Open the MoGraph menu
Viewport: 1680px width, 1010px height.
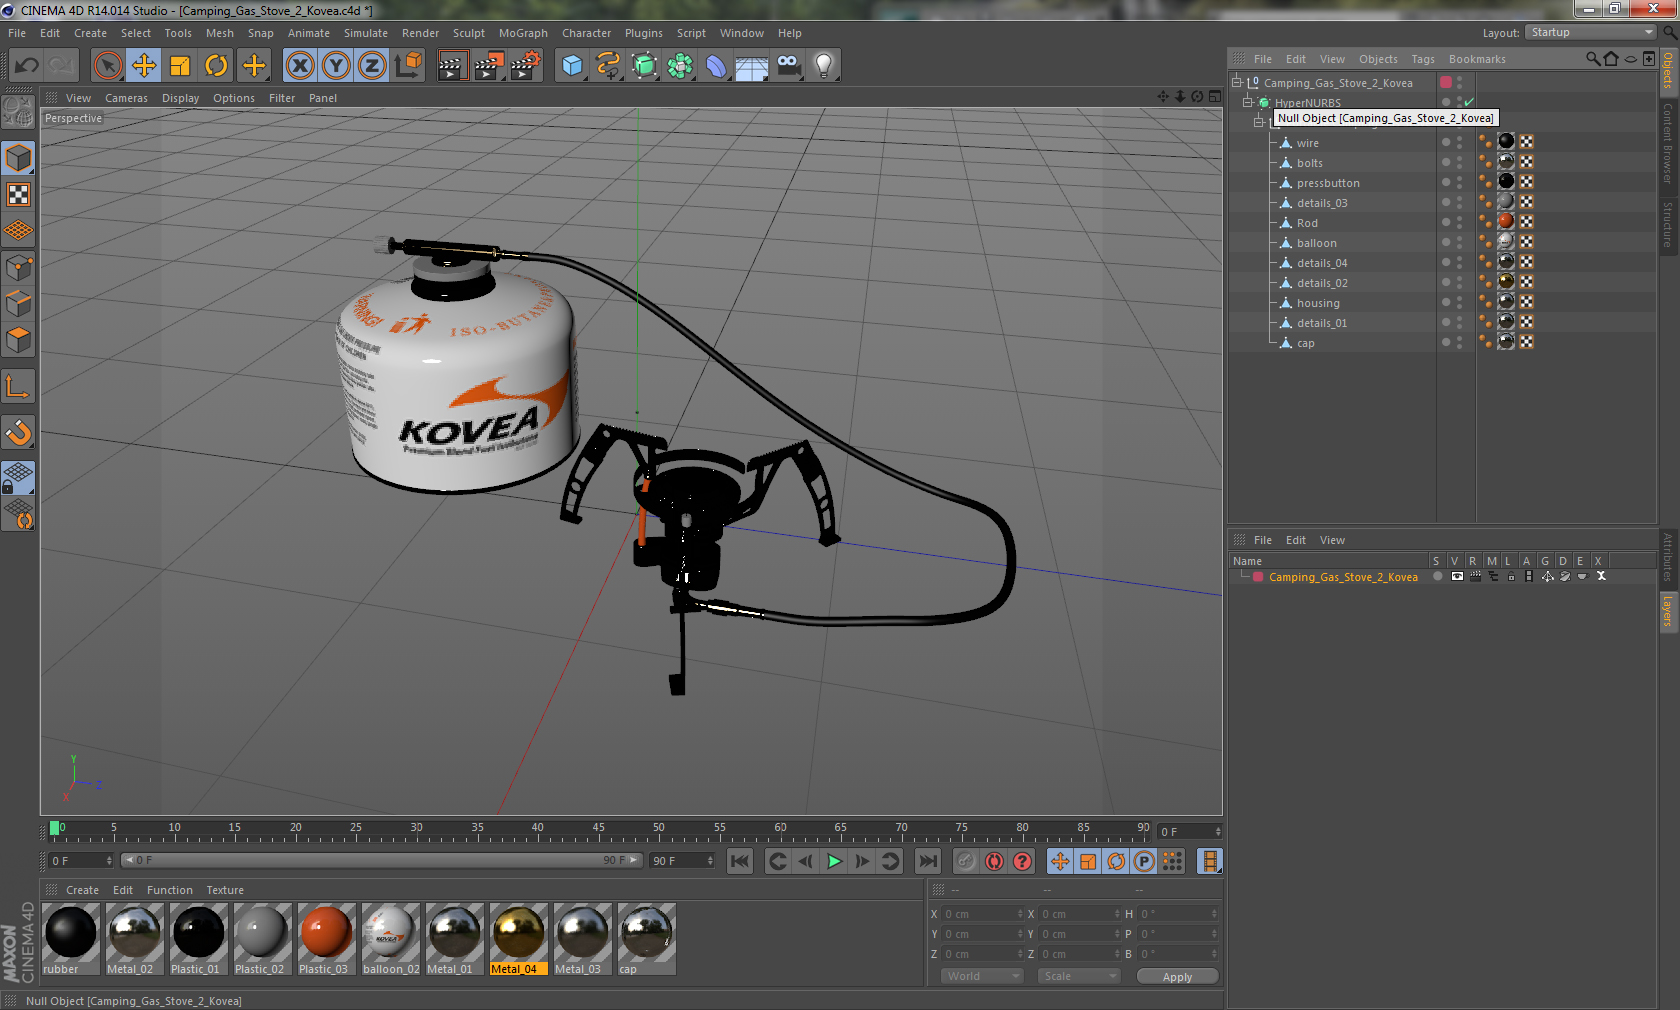coord(523,33)
